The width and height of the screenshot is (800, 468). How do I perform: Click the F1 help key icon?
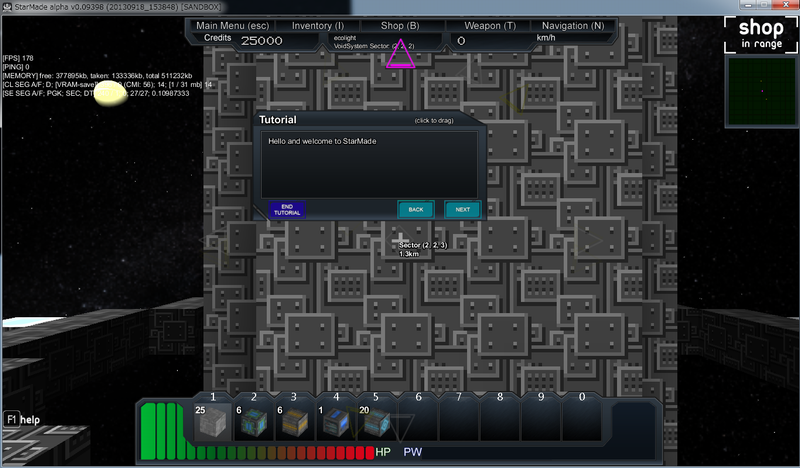tap(11, 420)
